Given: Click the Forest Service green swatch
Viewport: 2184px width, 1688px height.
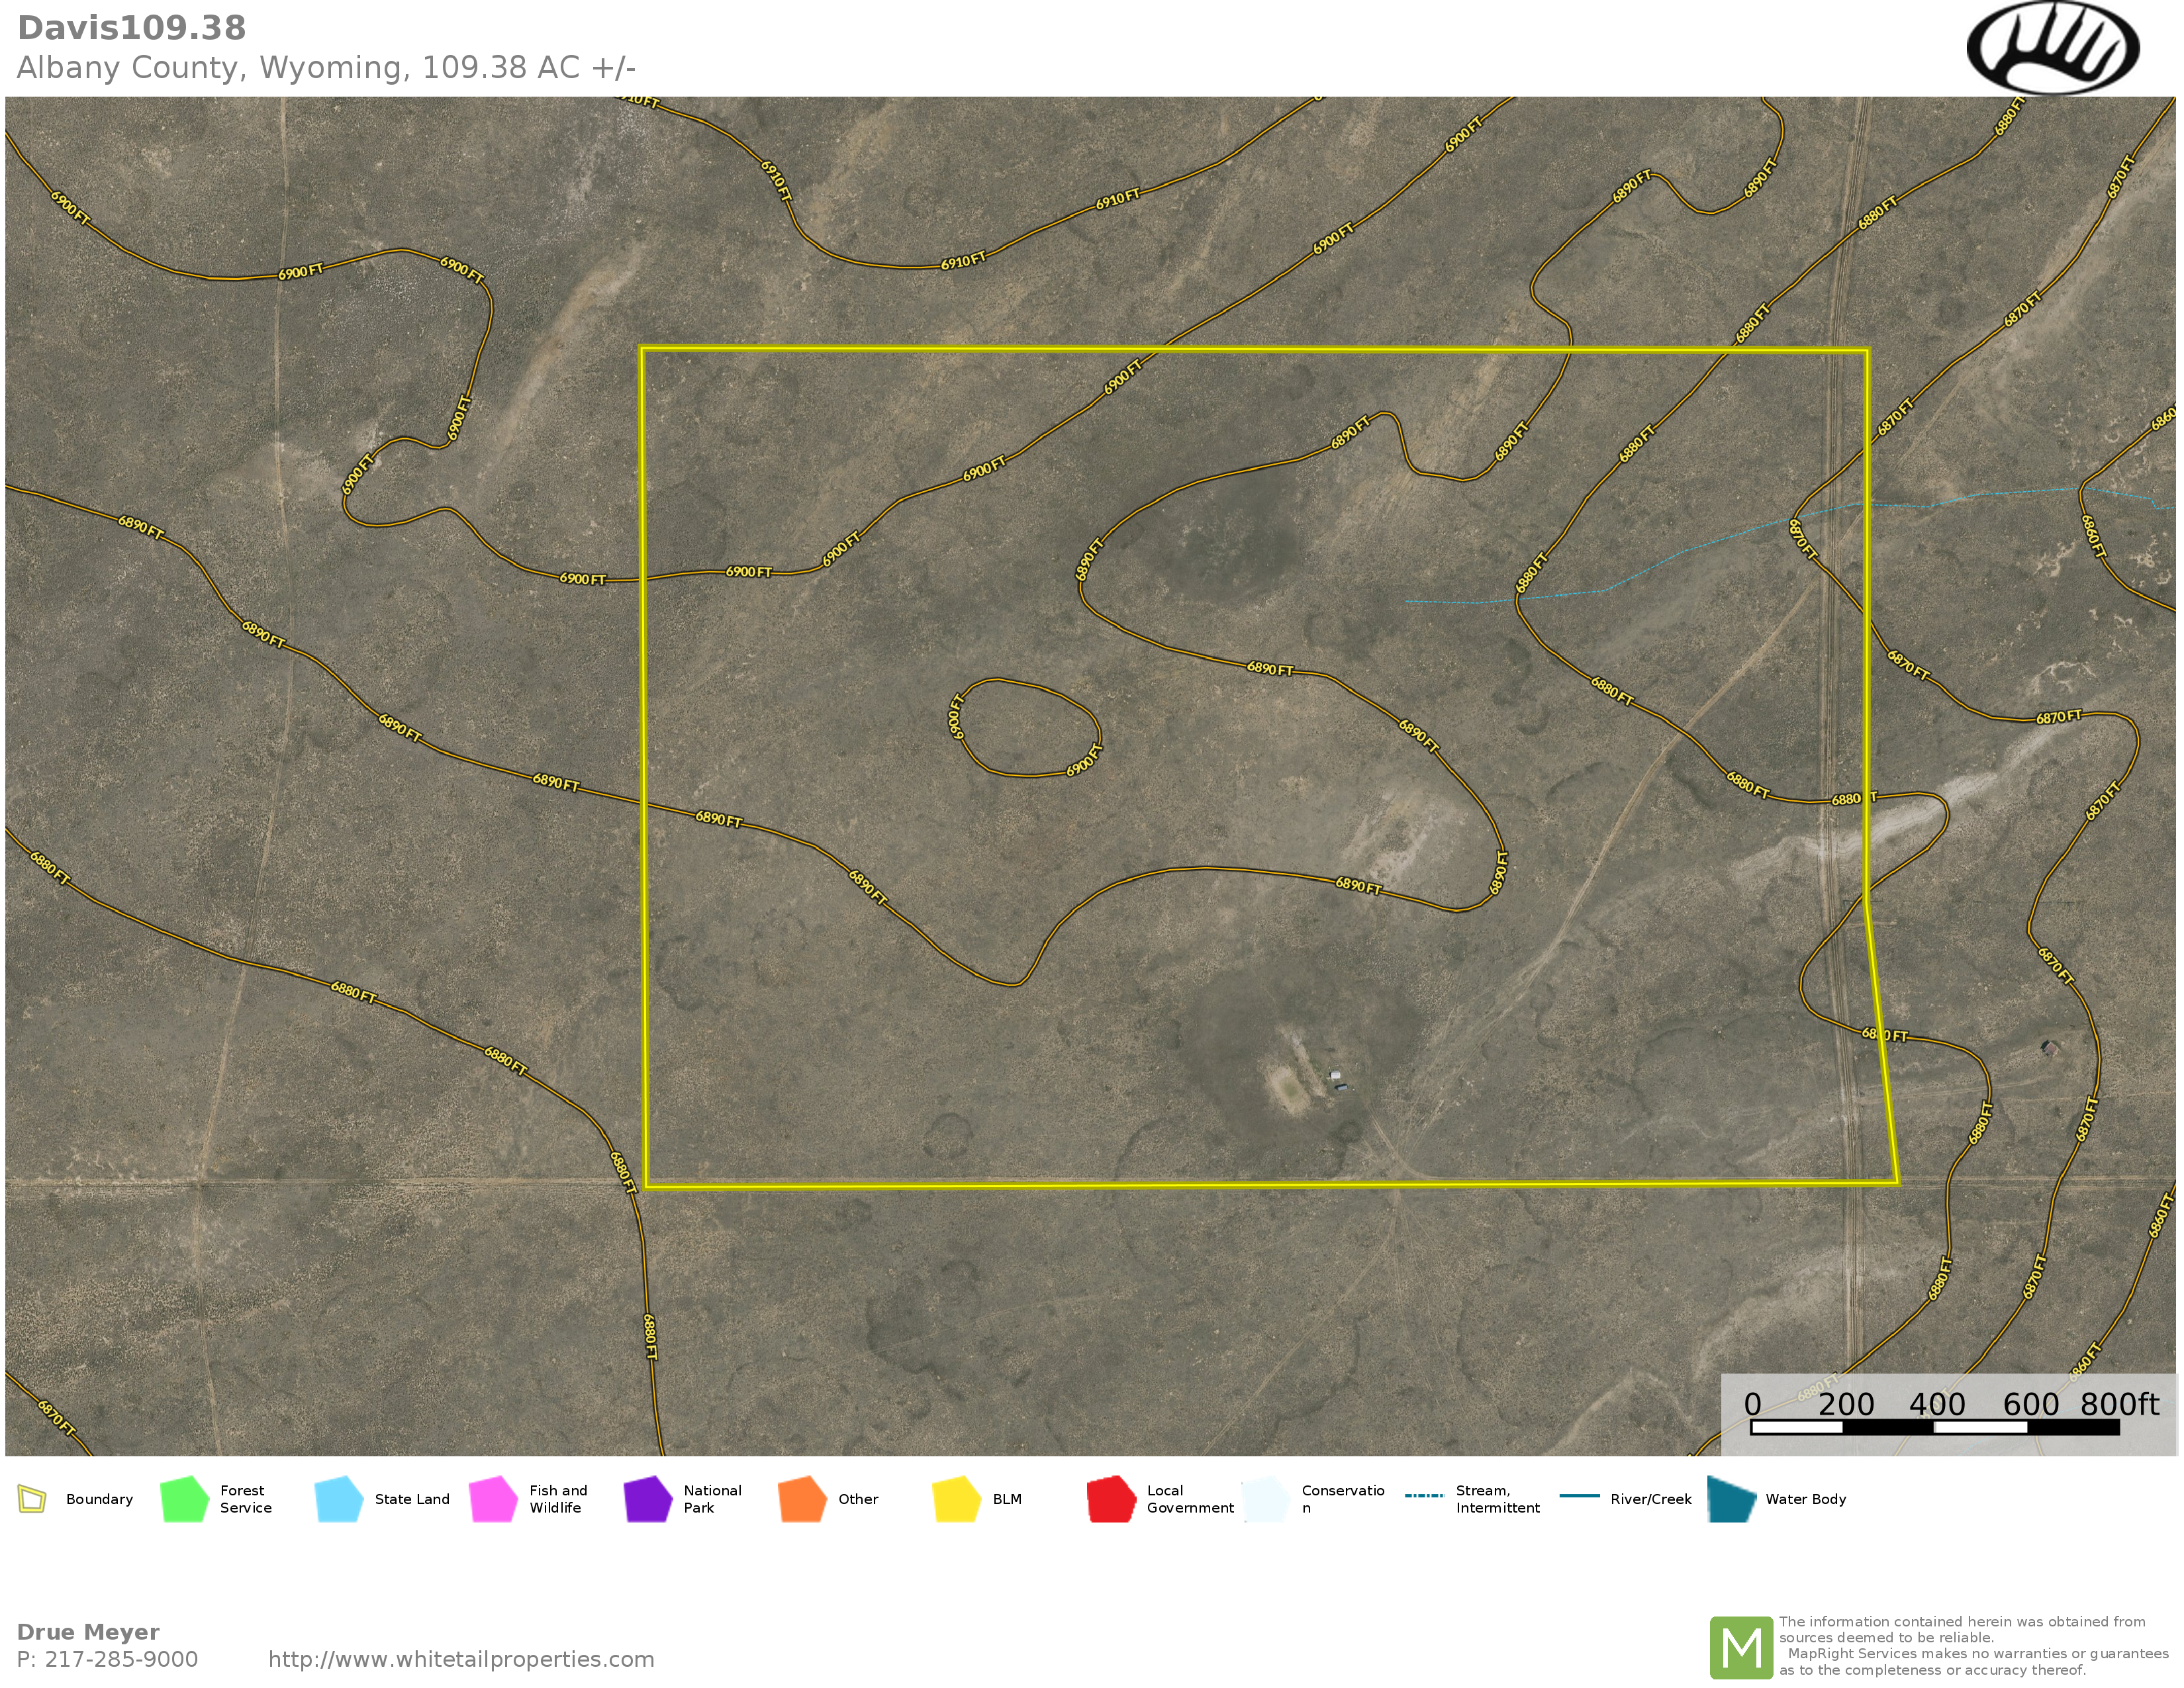Looking at the screenshot, I should coord(184,1499).
